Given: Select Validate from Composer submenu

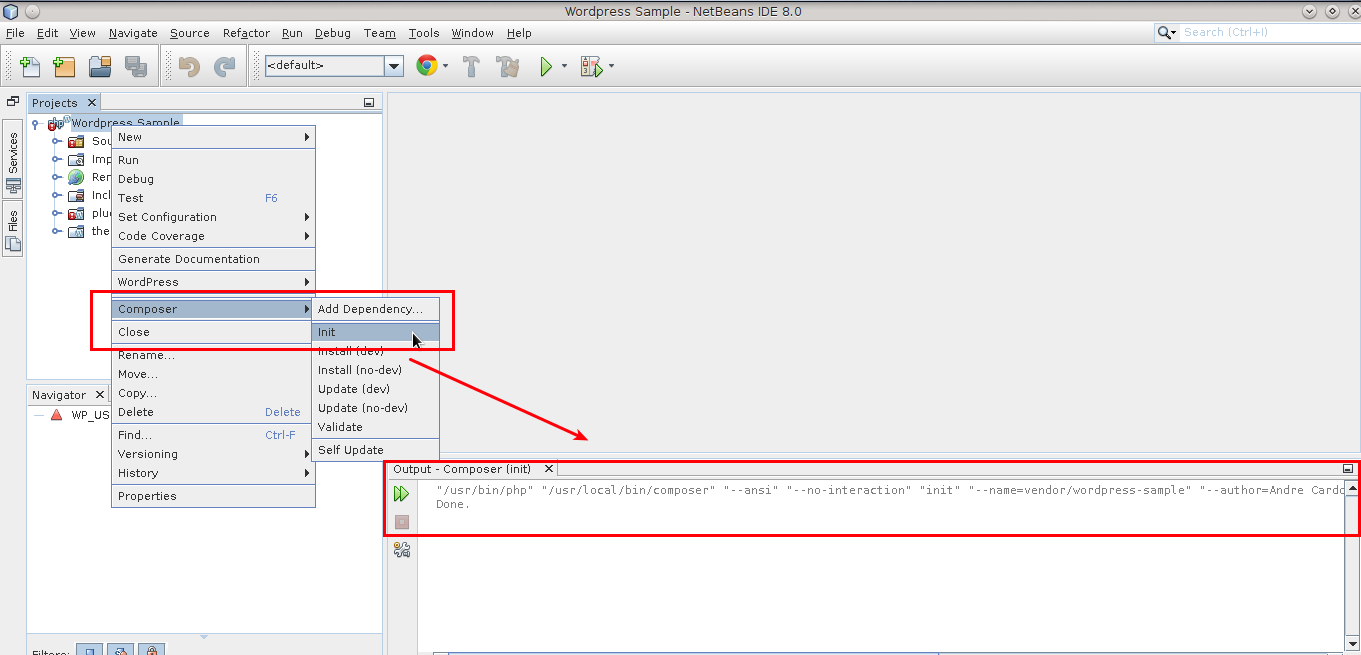Looking at the screenshot, I should coord(375,427).
